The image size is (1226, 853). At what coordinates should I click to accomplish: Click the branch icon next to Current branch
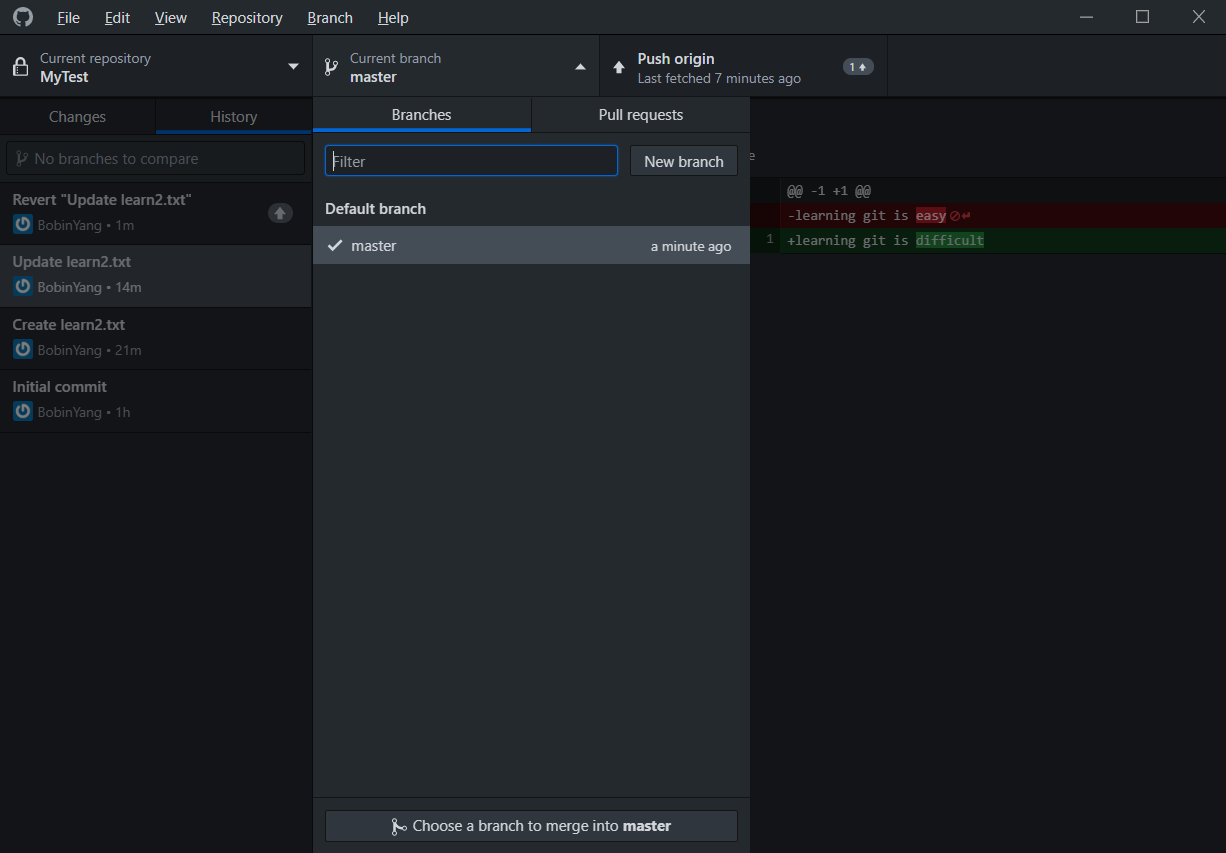331,67
